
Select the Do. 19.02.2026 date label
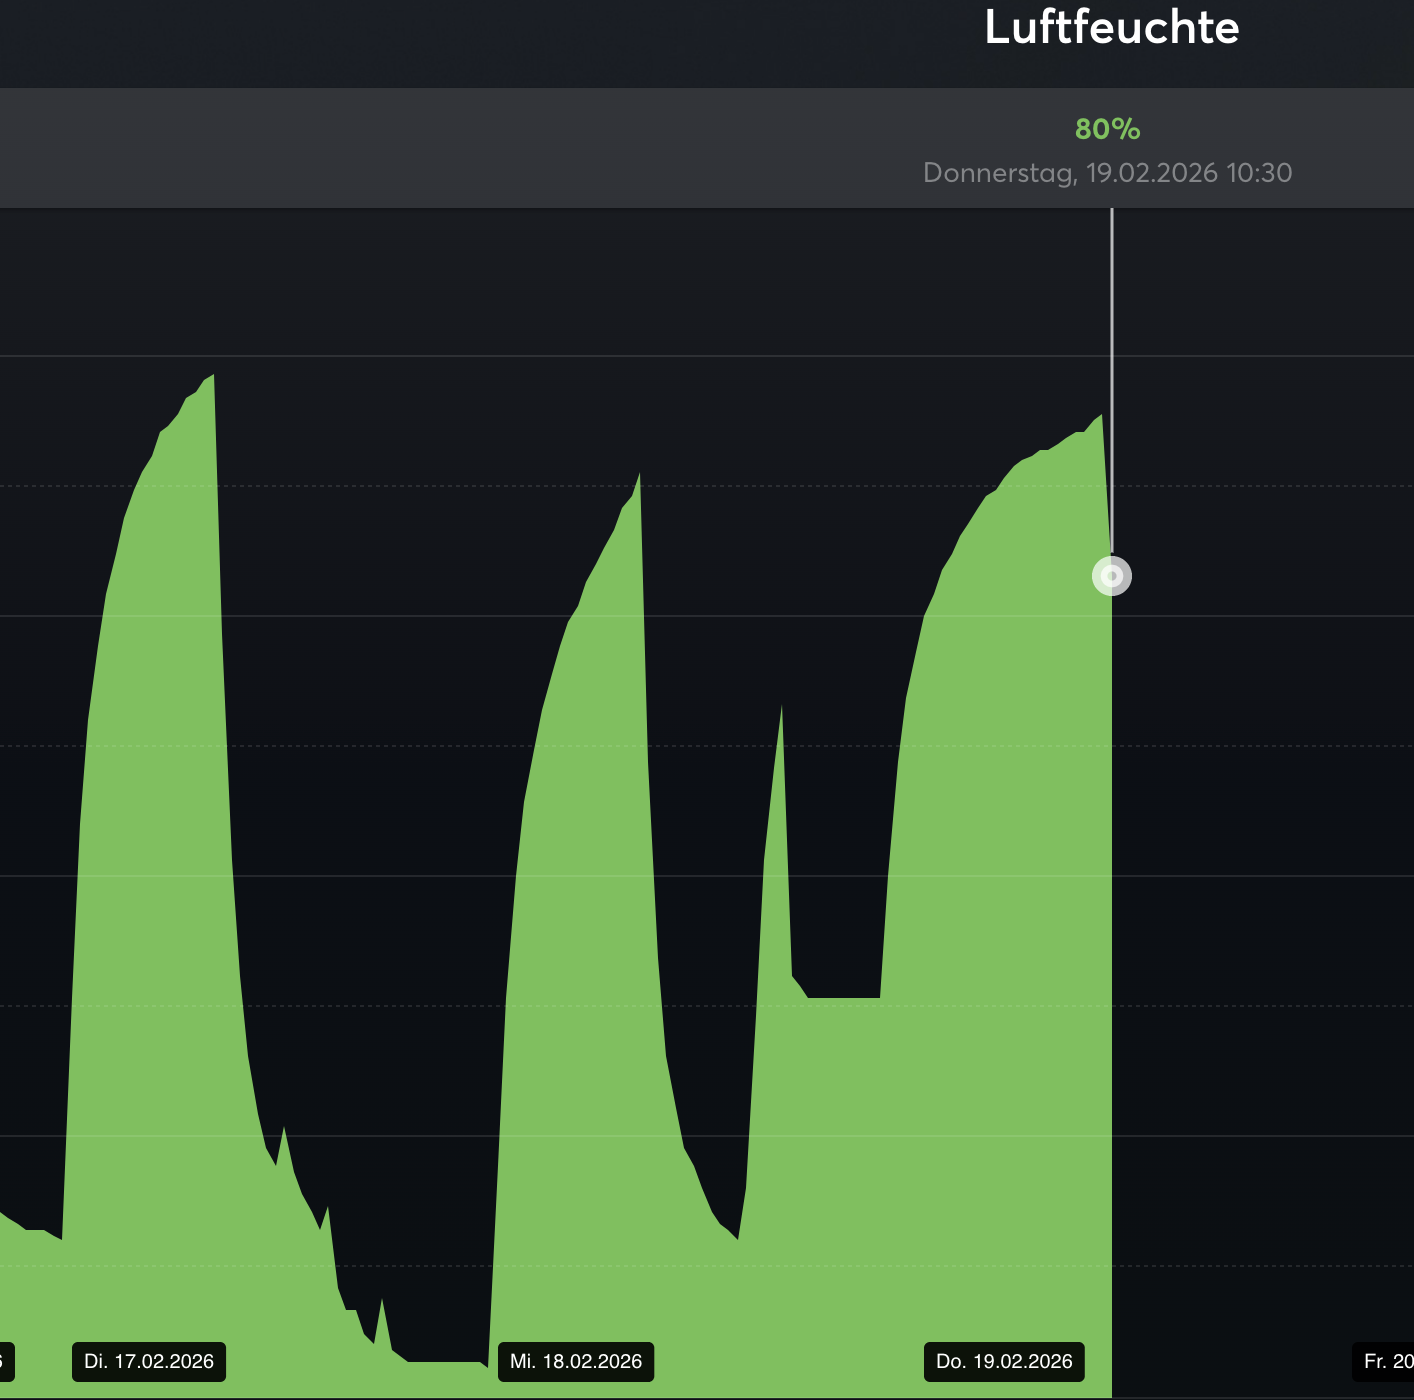point(1004,1361)
